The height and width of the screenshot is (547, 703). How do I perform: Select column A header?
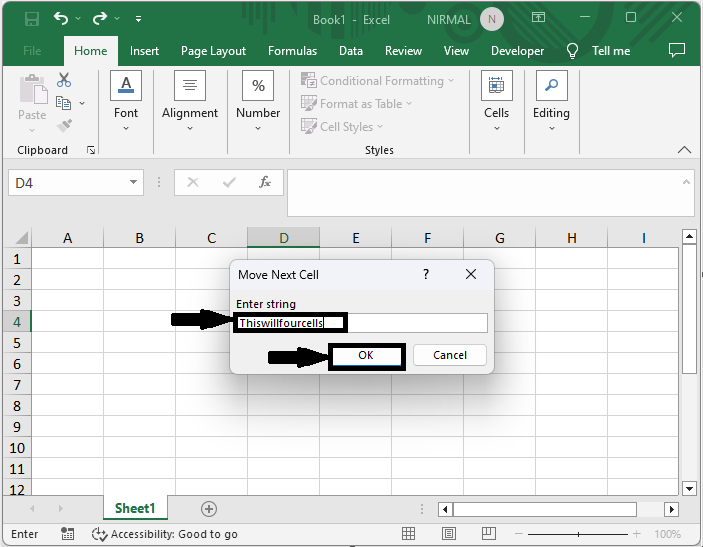(67, 238)
